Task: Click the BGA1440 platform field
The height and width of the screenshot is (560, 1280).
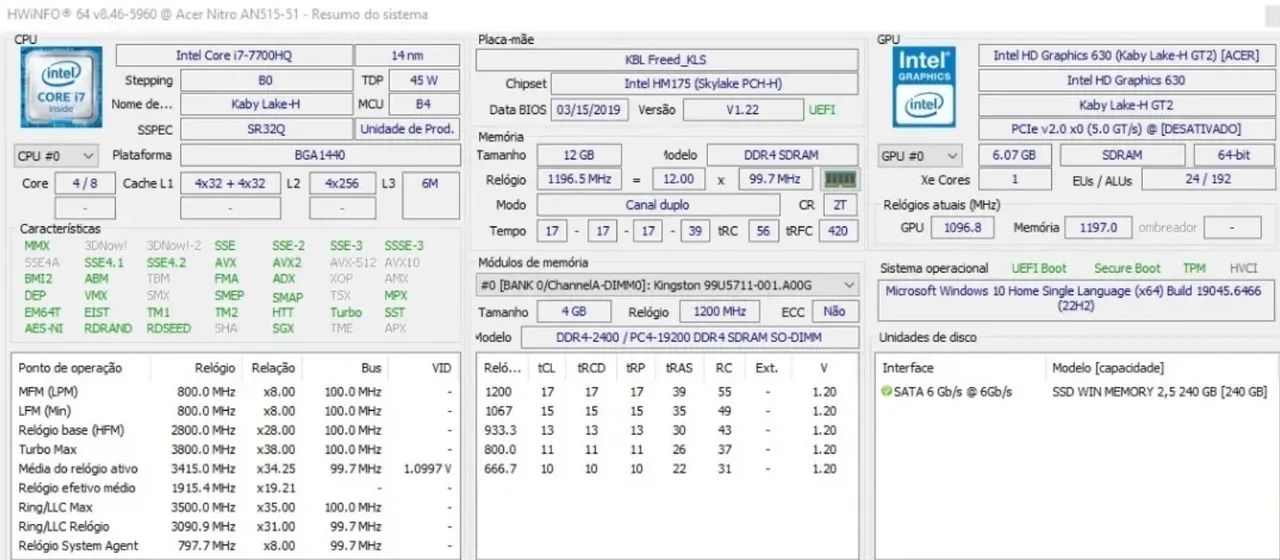Action: 320,155
